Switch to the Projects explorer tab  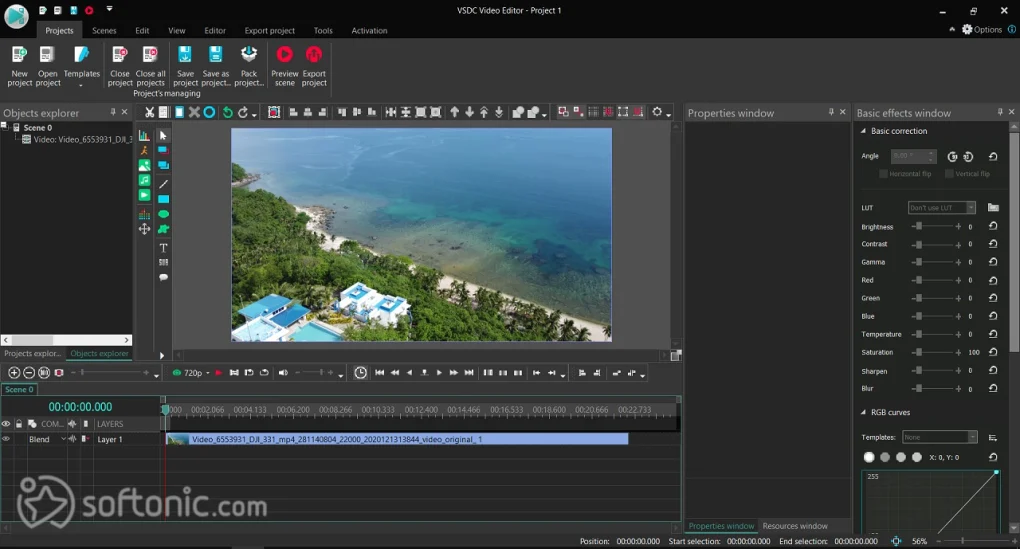click(33, 354)
